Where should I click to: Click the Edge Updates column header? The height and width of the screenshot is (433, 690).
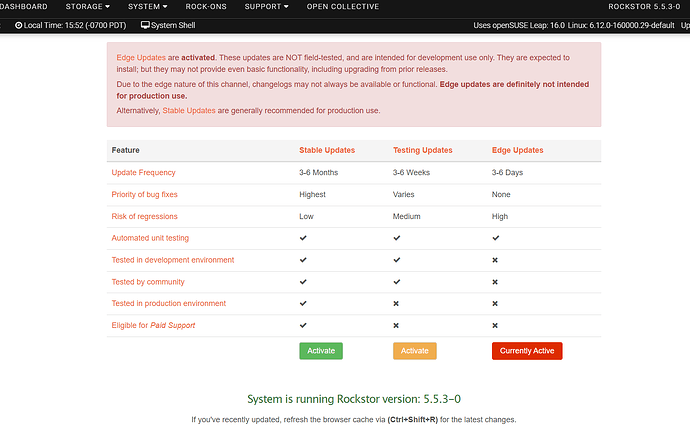coord(518,150)
